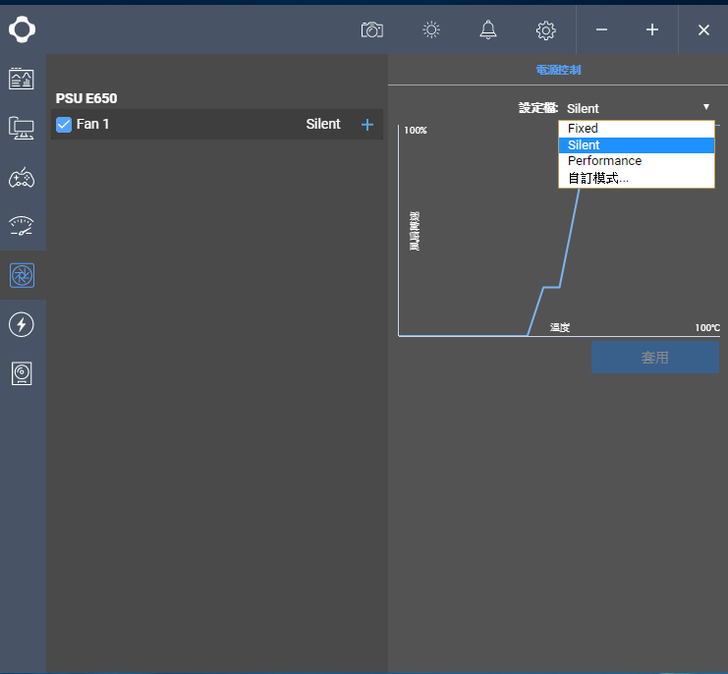Viewport: 728px width, 674px height.
Task: Open the notifications bell icon
Action: 488,30
